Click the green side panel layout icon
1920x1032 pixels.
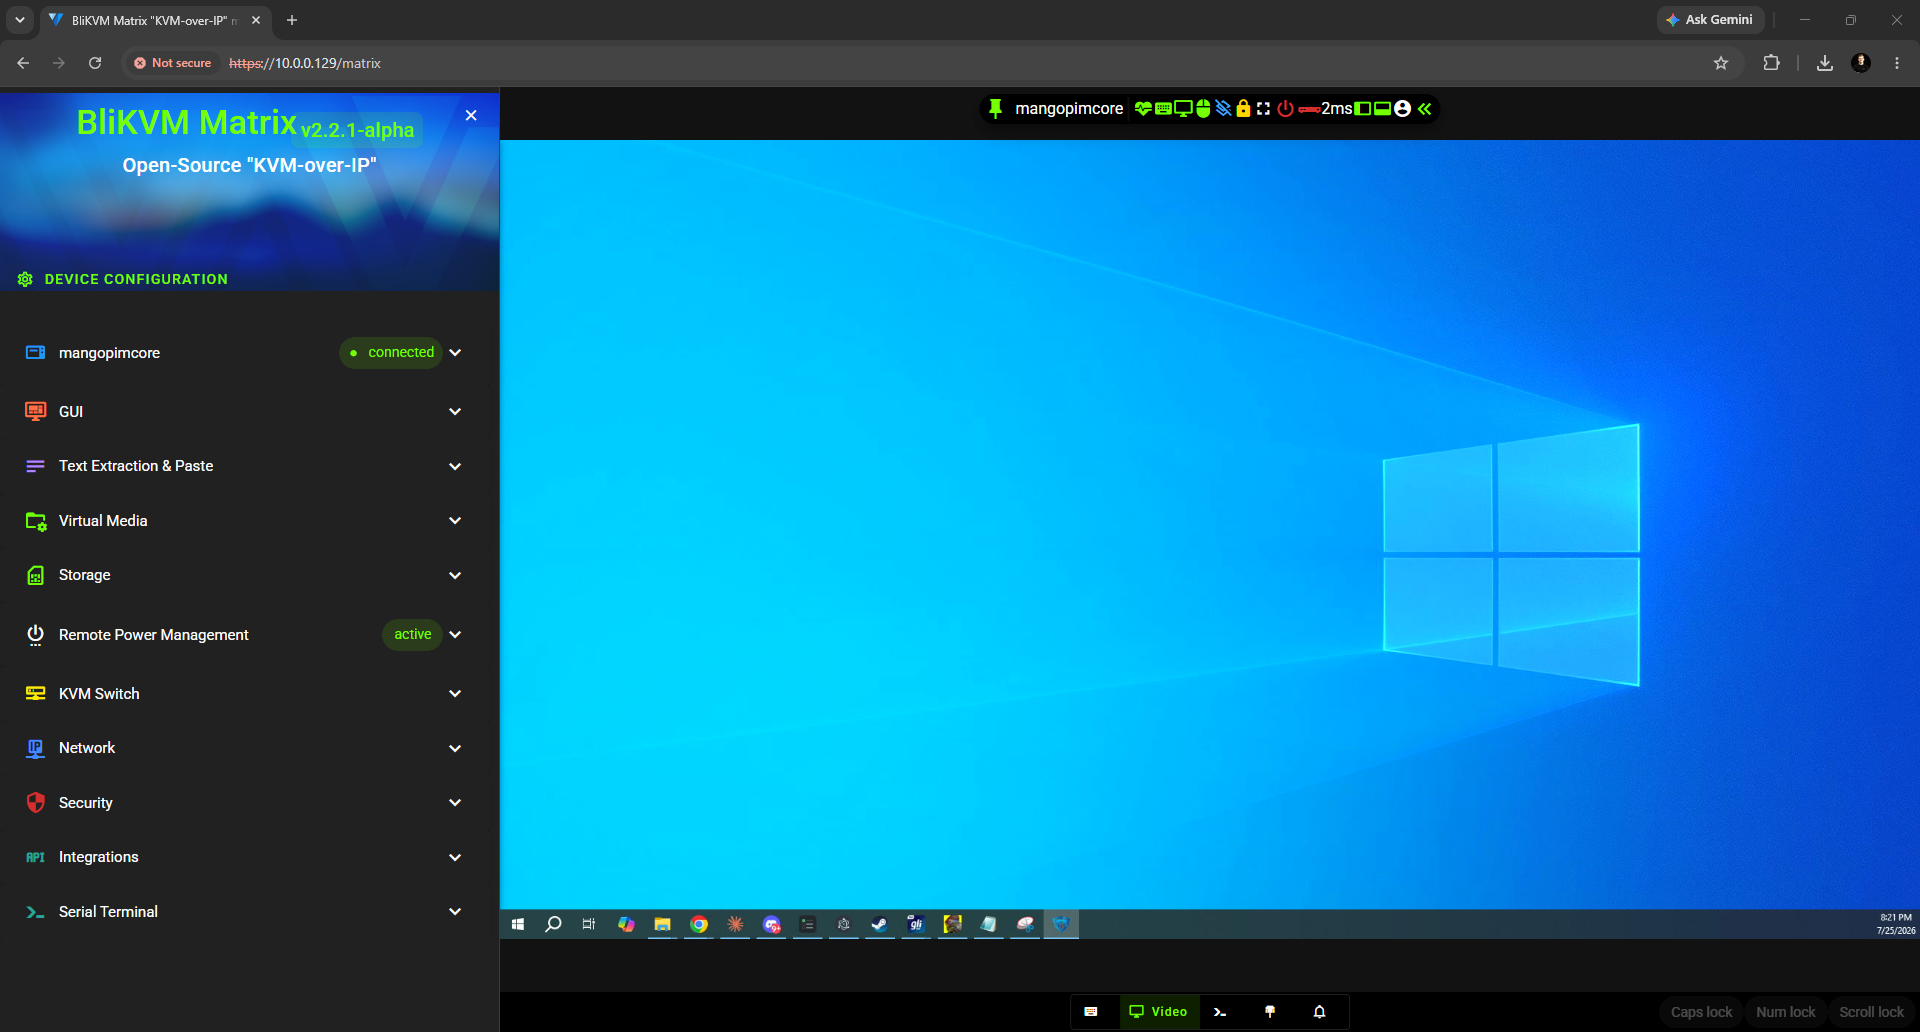pos(1363,108)
